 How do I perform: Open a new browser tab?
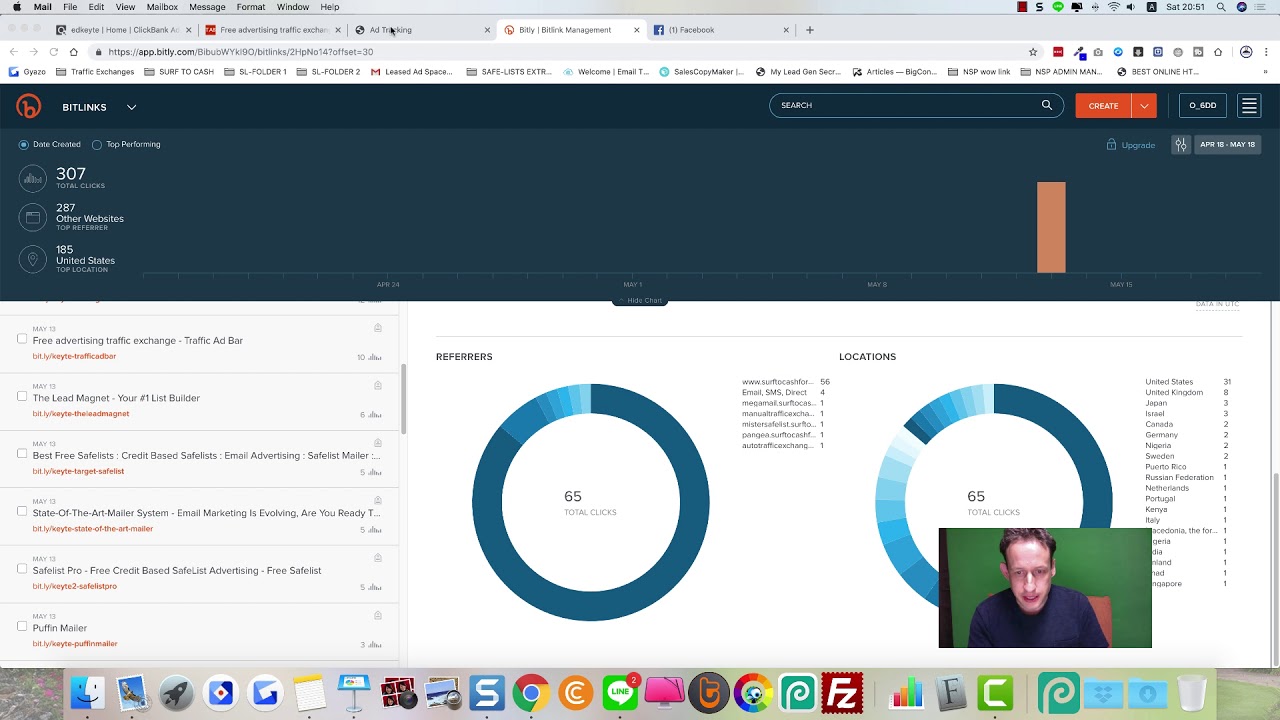(810, 30)
